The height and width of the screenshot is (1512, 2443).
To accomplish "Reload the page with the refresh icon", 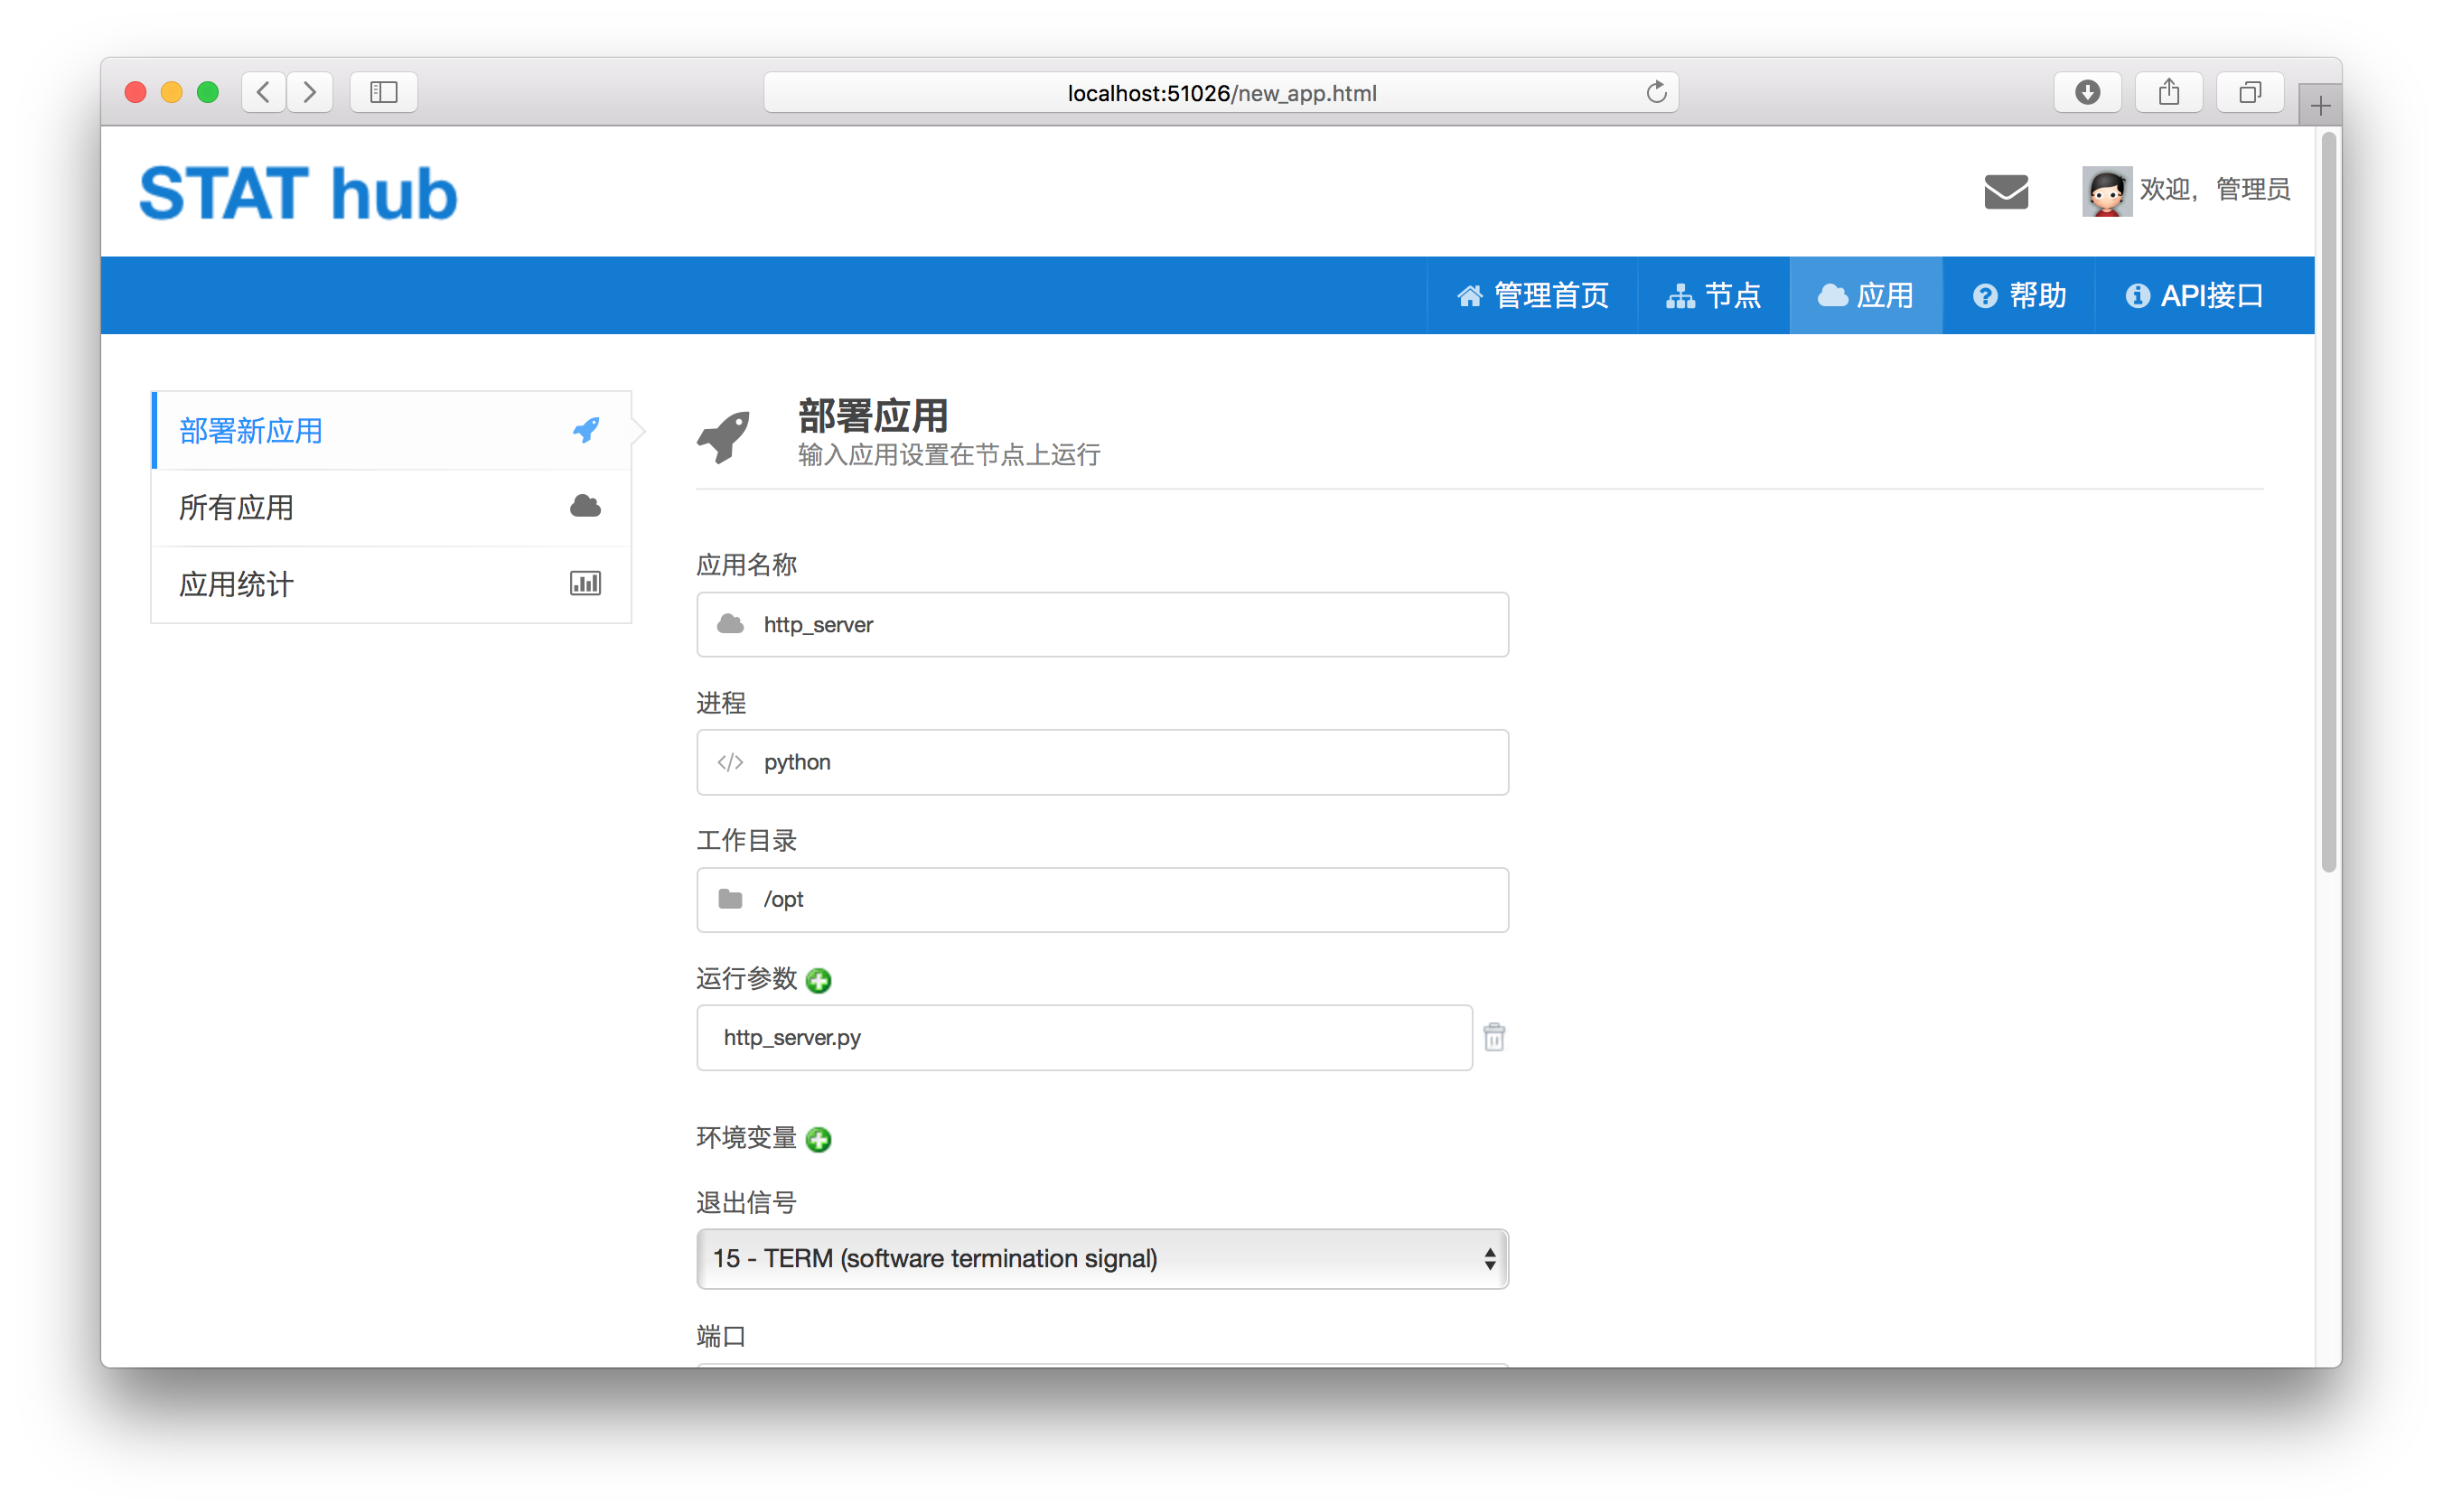I will 1656,92.
